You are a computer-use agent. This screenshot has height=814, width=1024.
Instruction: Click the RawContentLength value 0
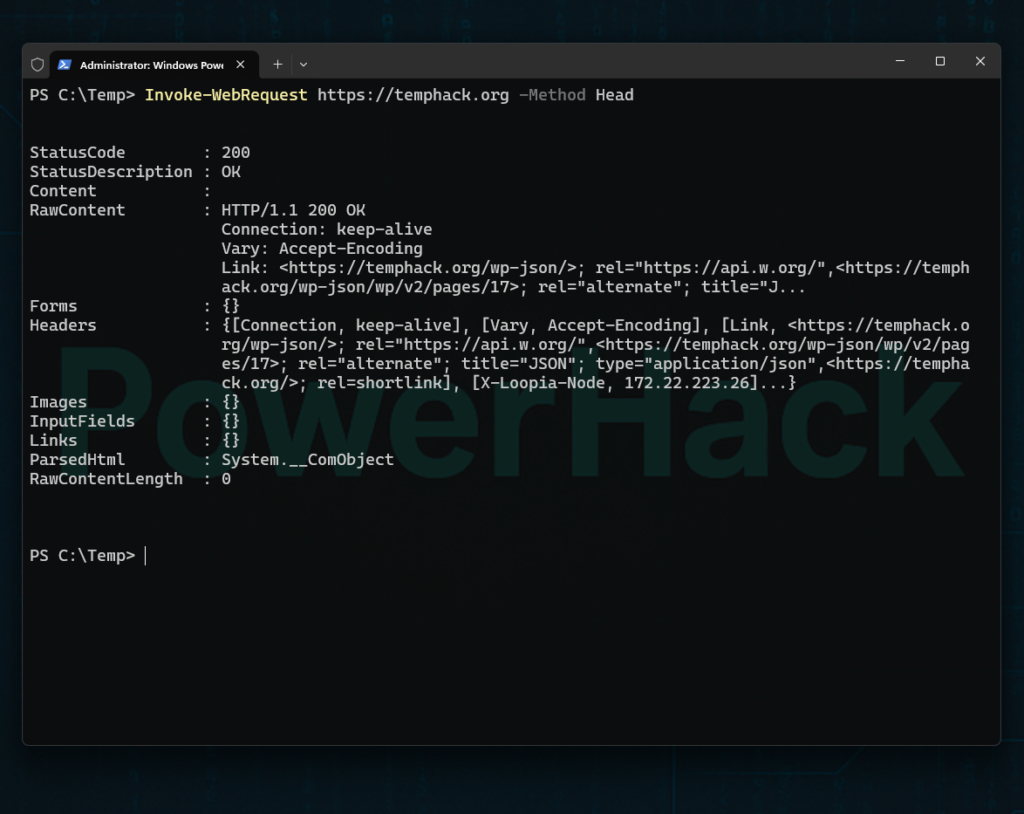tap(226, 479)
